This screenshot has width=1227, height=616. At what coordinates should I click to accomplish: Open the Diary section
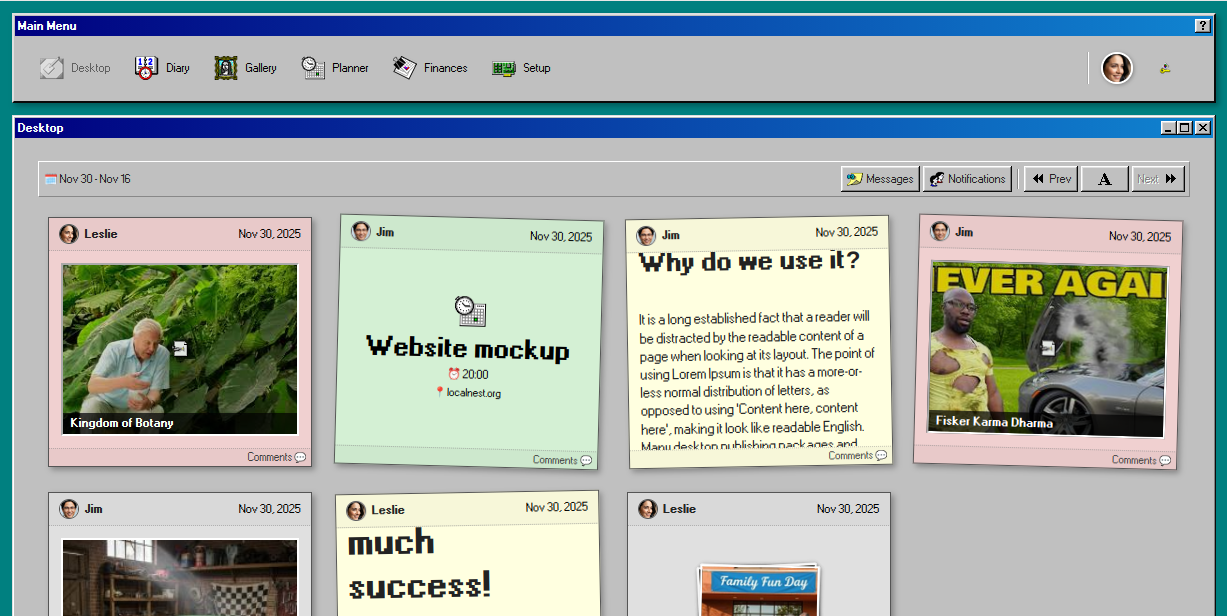(162, 68)
